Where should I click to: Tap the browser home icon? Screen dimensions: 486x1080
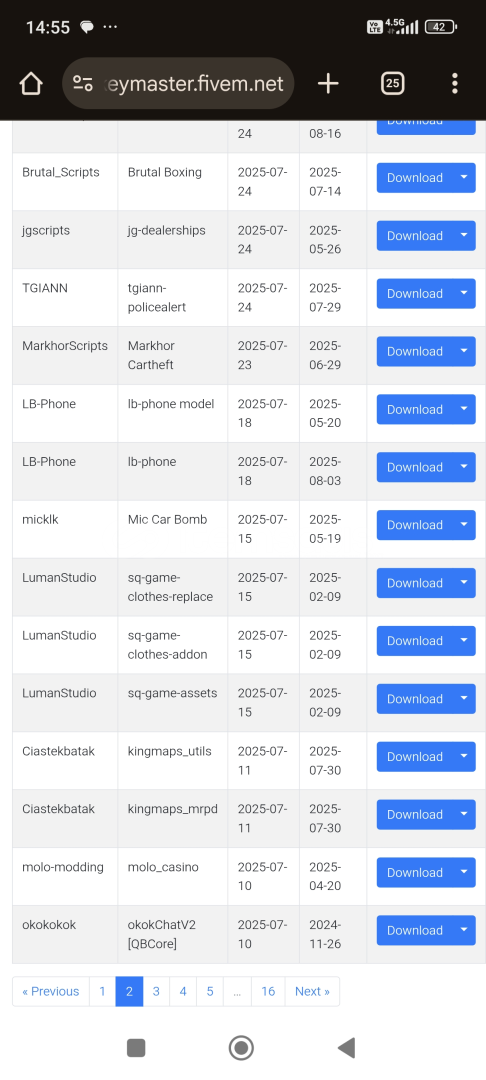coord(31,83)
